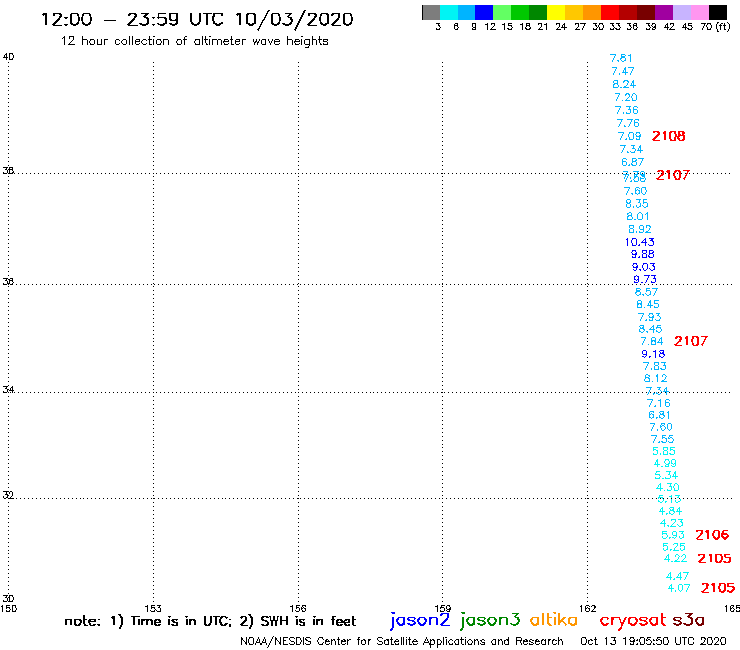Select the wave height value 4.30
The height and width of the screenshot is (650, 740).
click(x=667, y=488)
